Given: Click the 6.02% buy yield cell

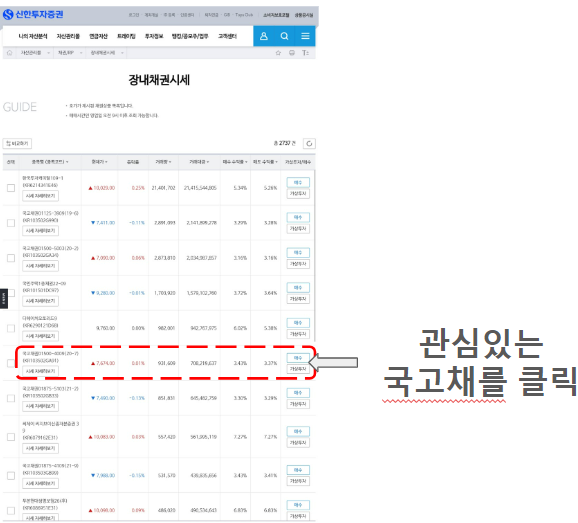Looking at the screenshot, I should 240,328.
